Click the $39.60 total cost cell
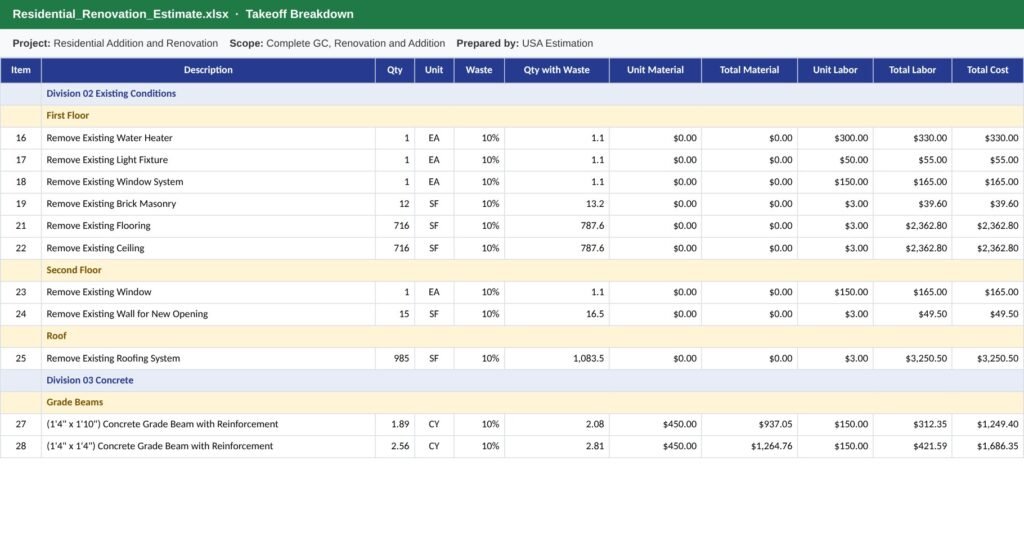 987,204
